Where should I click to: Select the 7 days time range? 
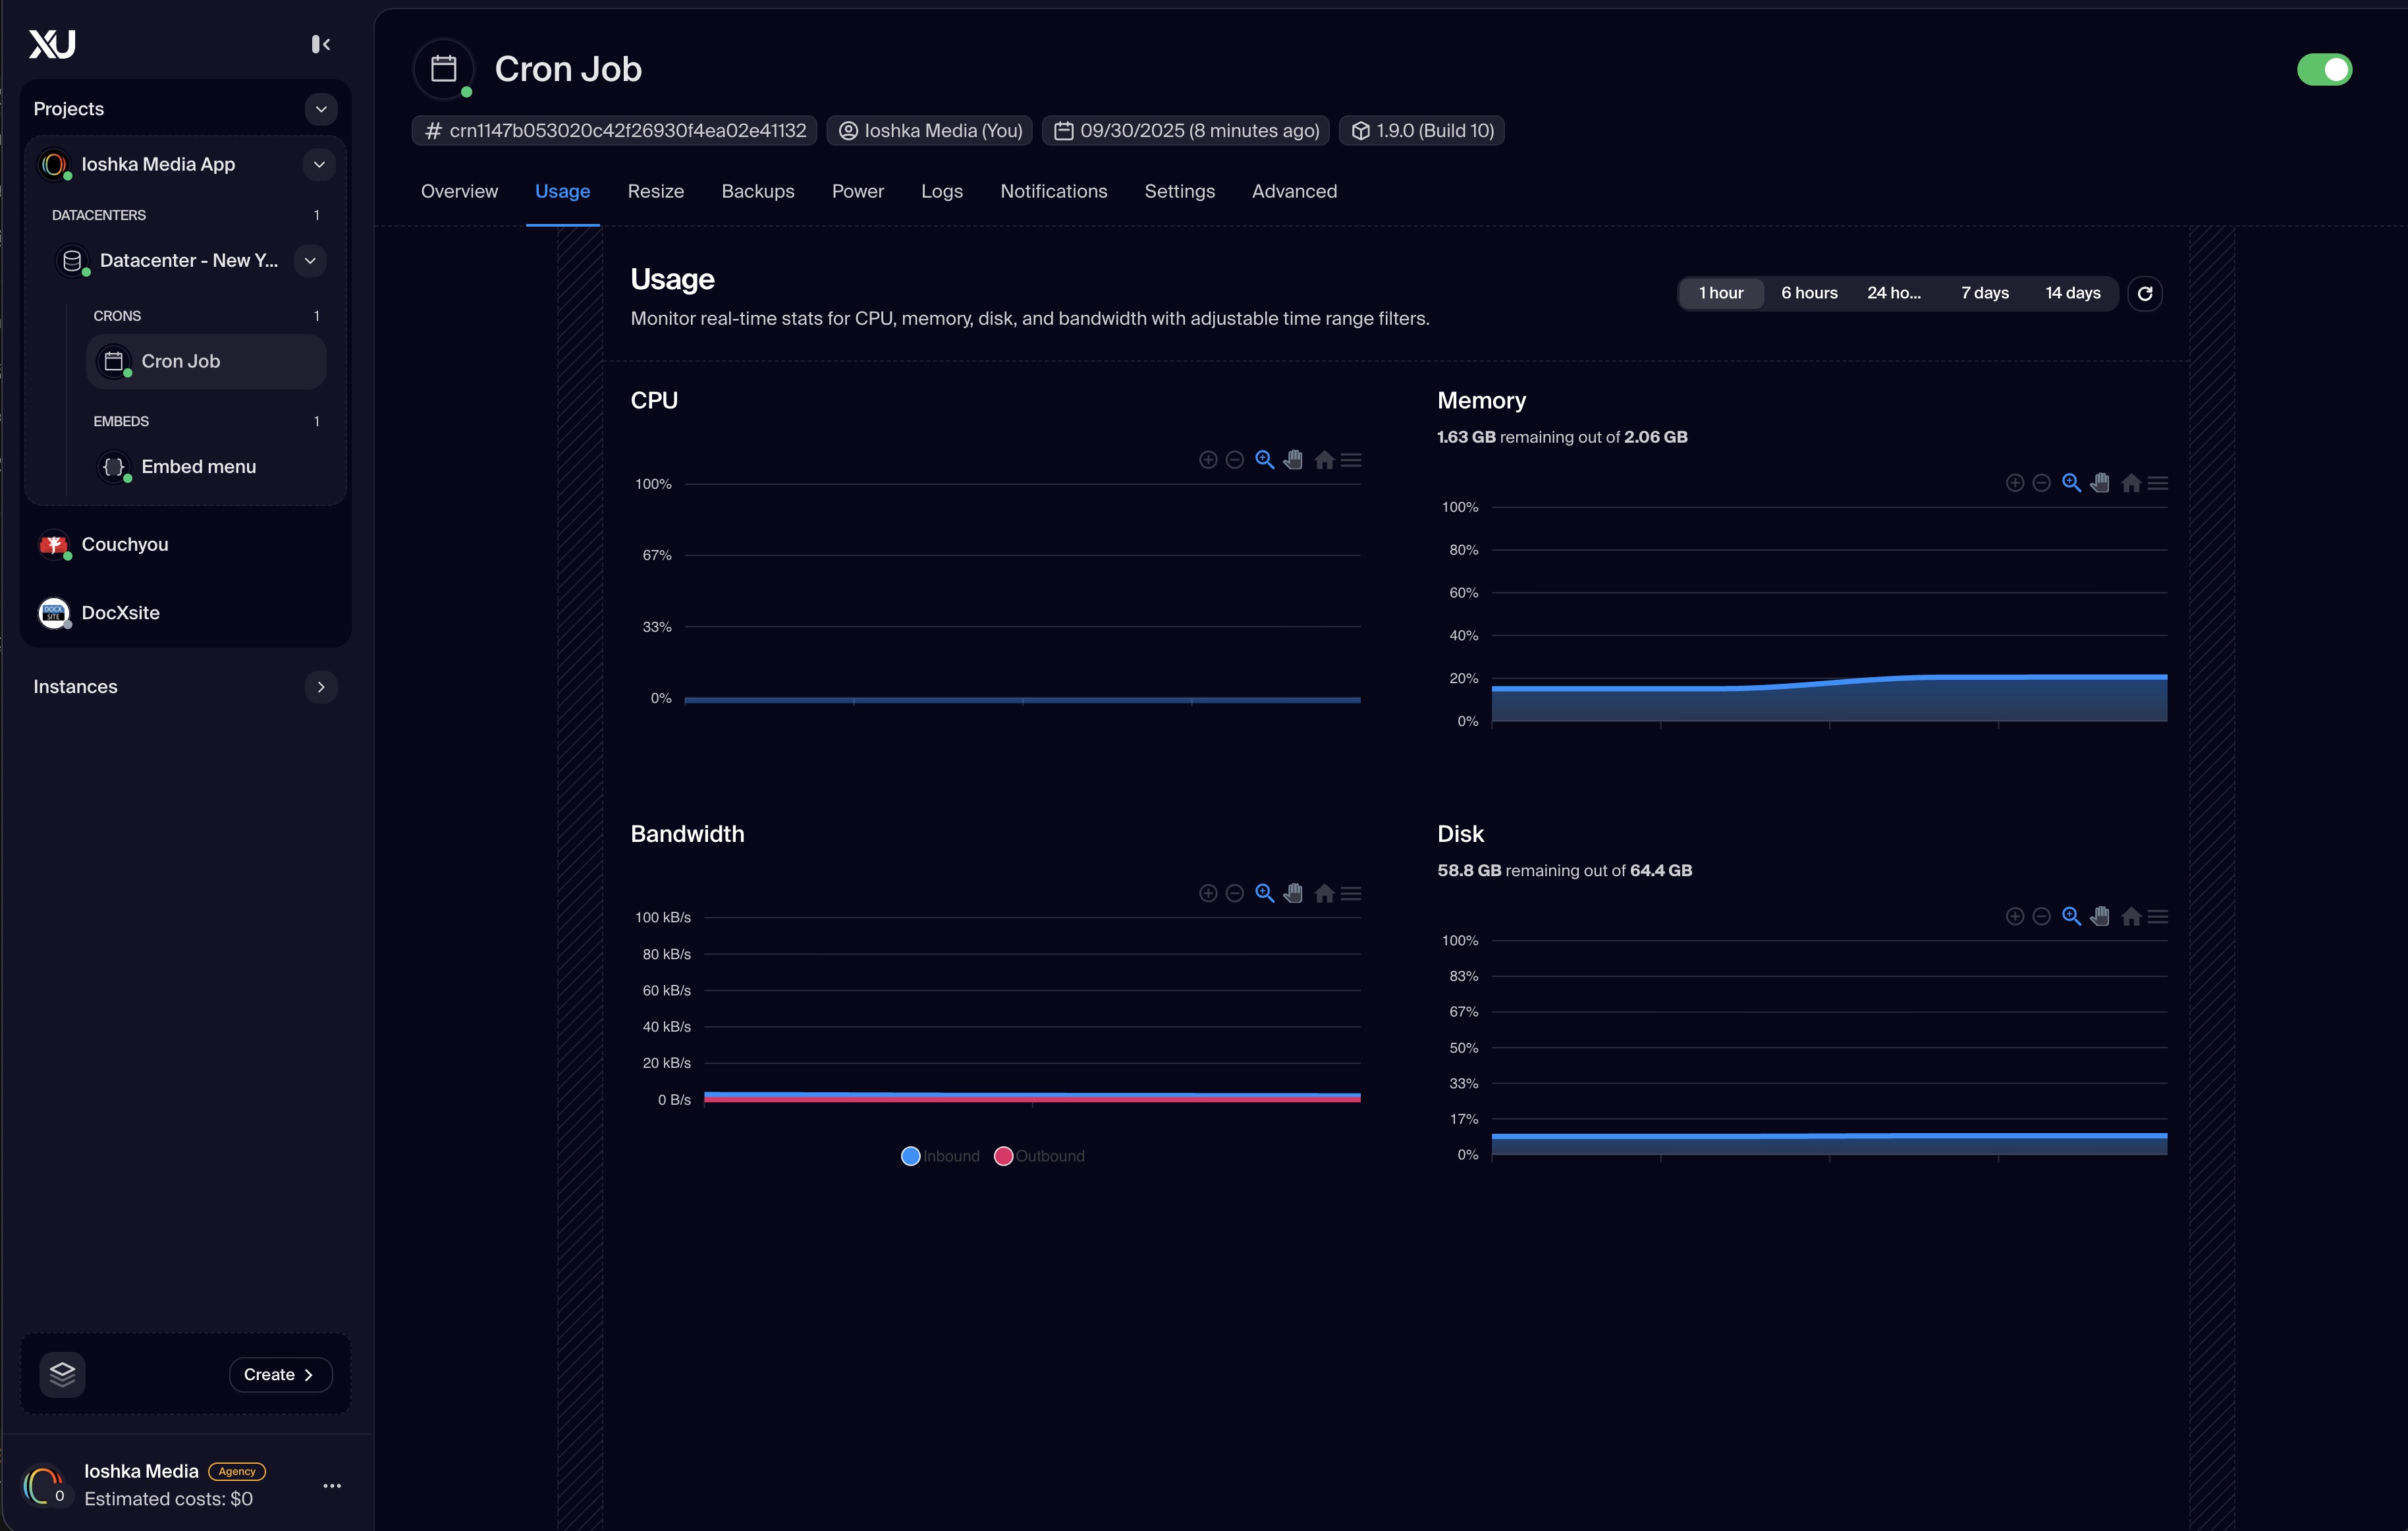(1984, 293)
